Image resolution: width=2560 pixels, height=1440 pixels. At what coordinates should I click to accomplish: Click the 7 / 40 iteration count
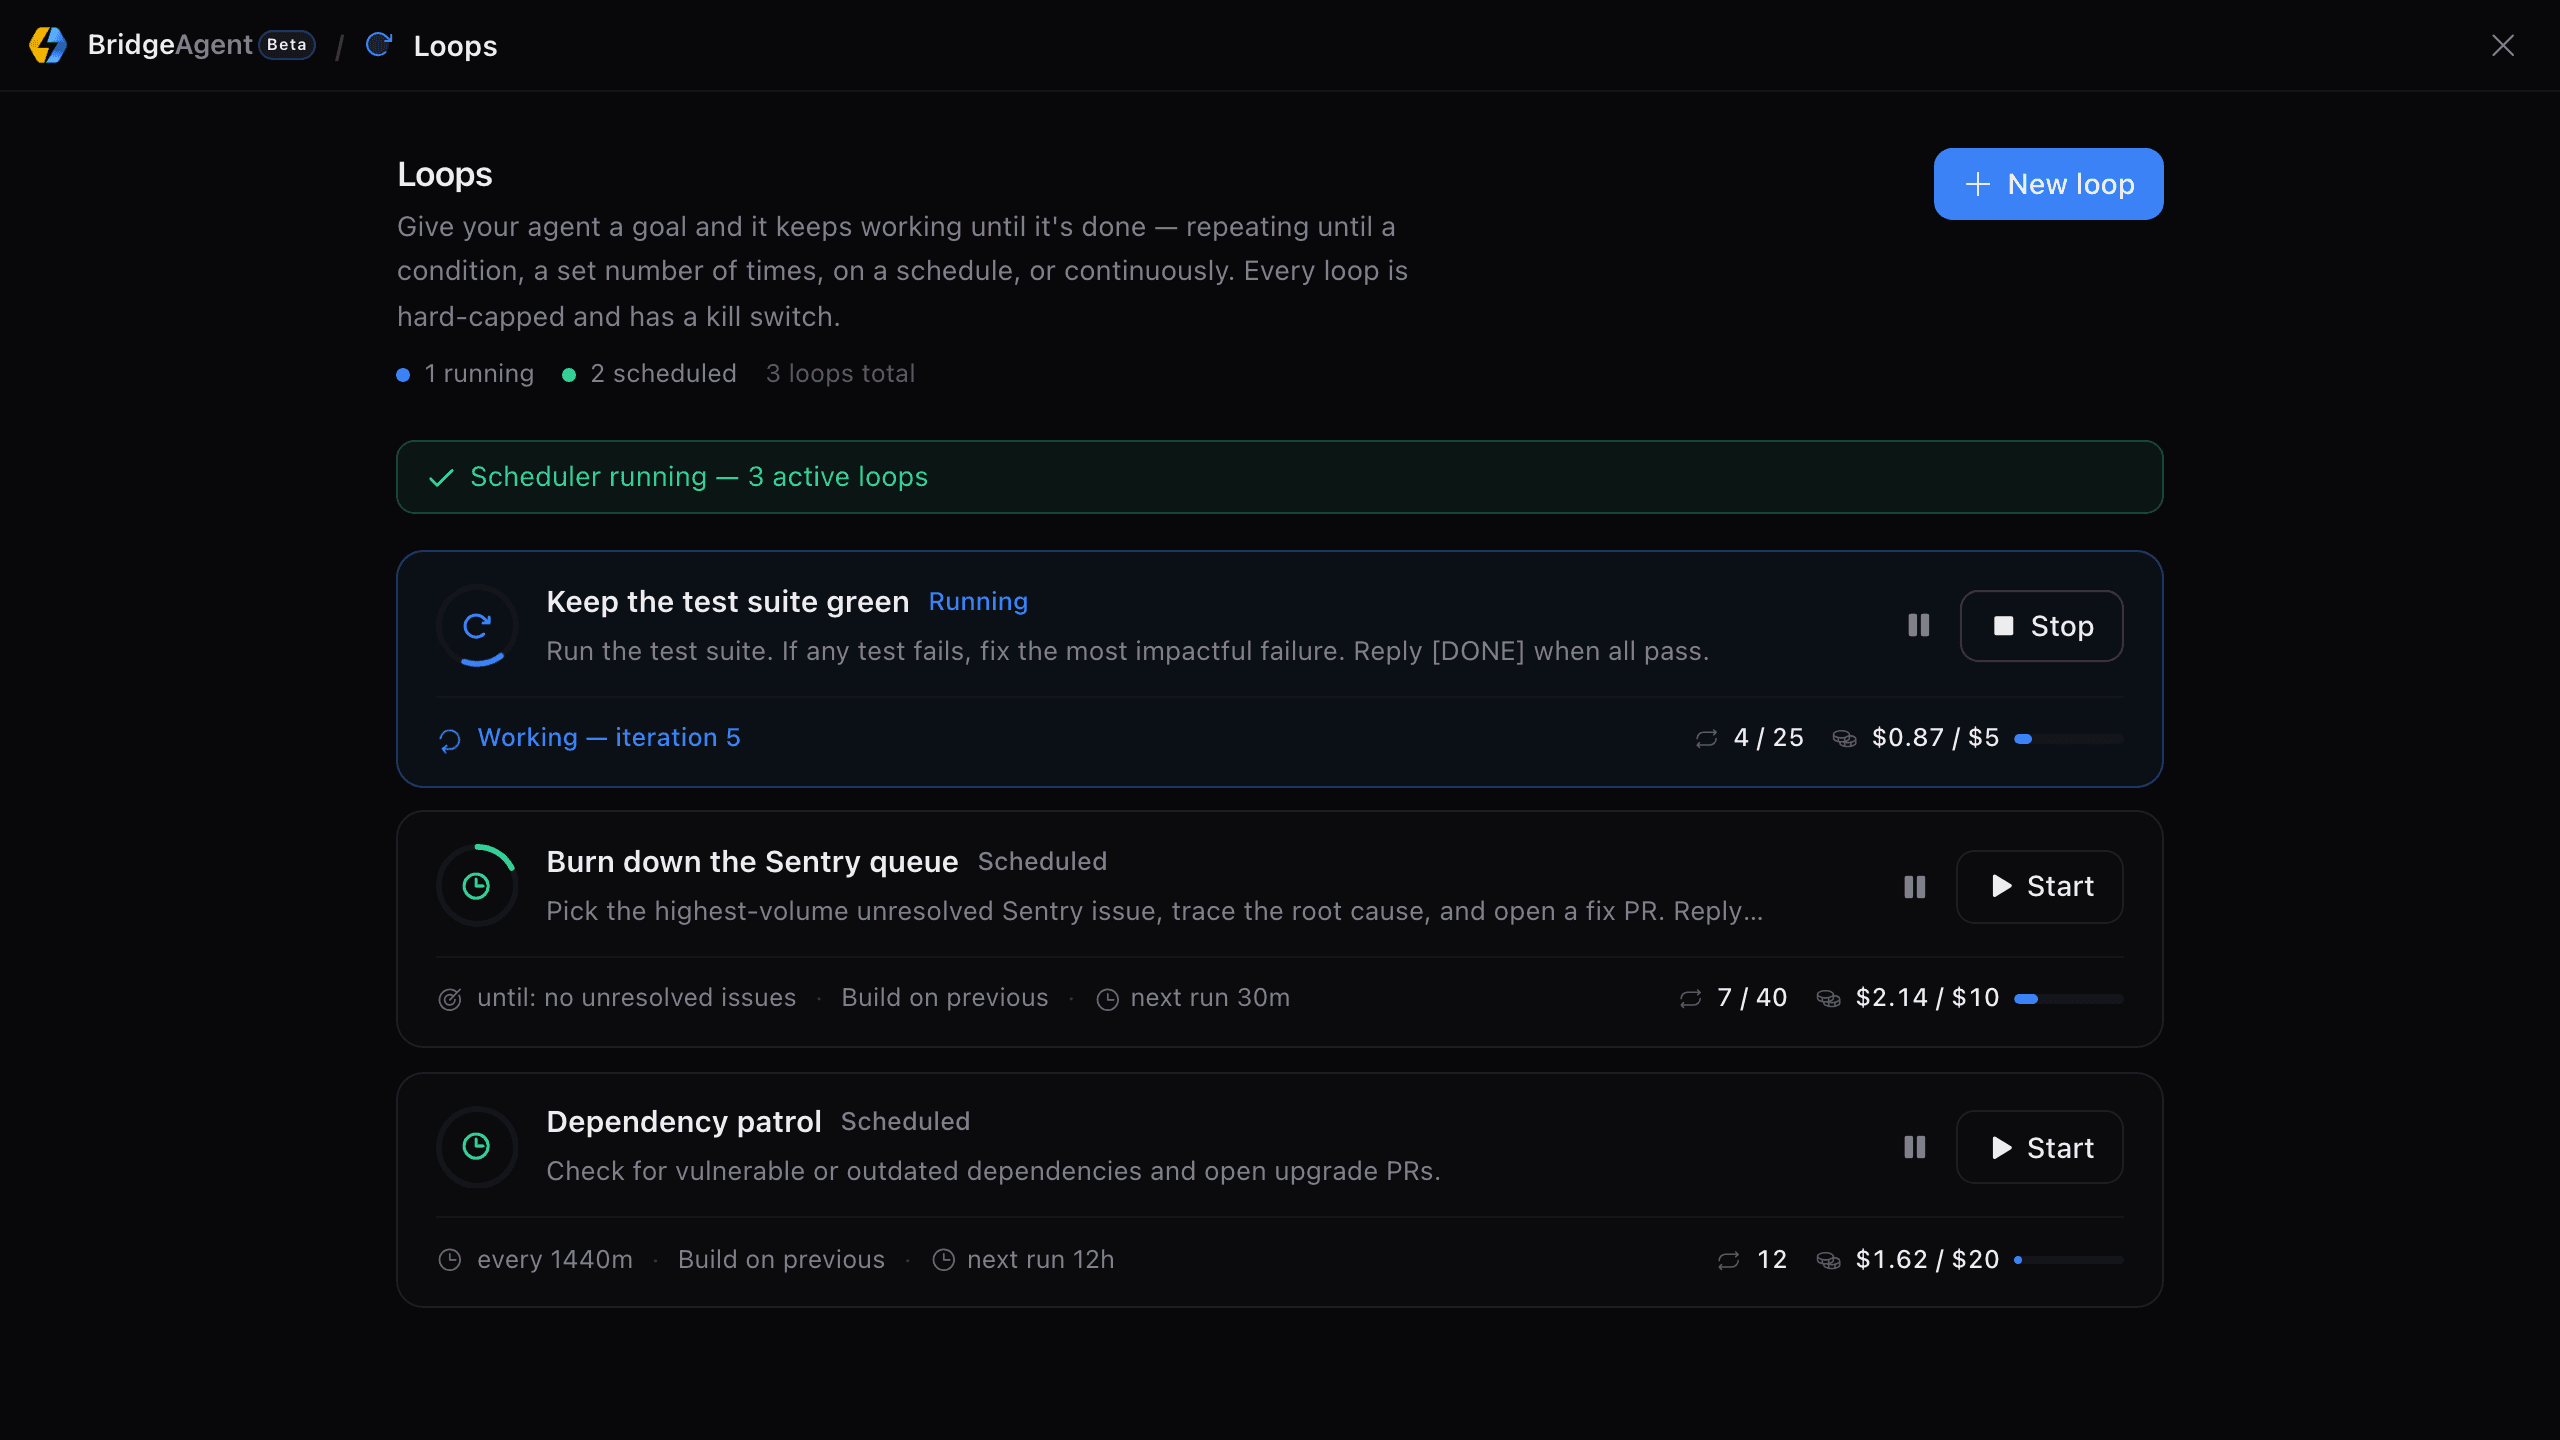click(x=1752, y=998)
